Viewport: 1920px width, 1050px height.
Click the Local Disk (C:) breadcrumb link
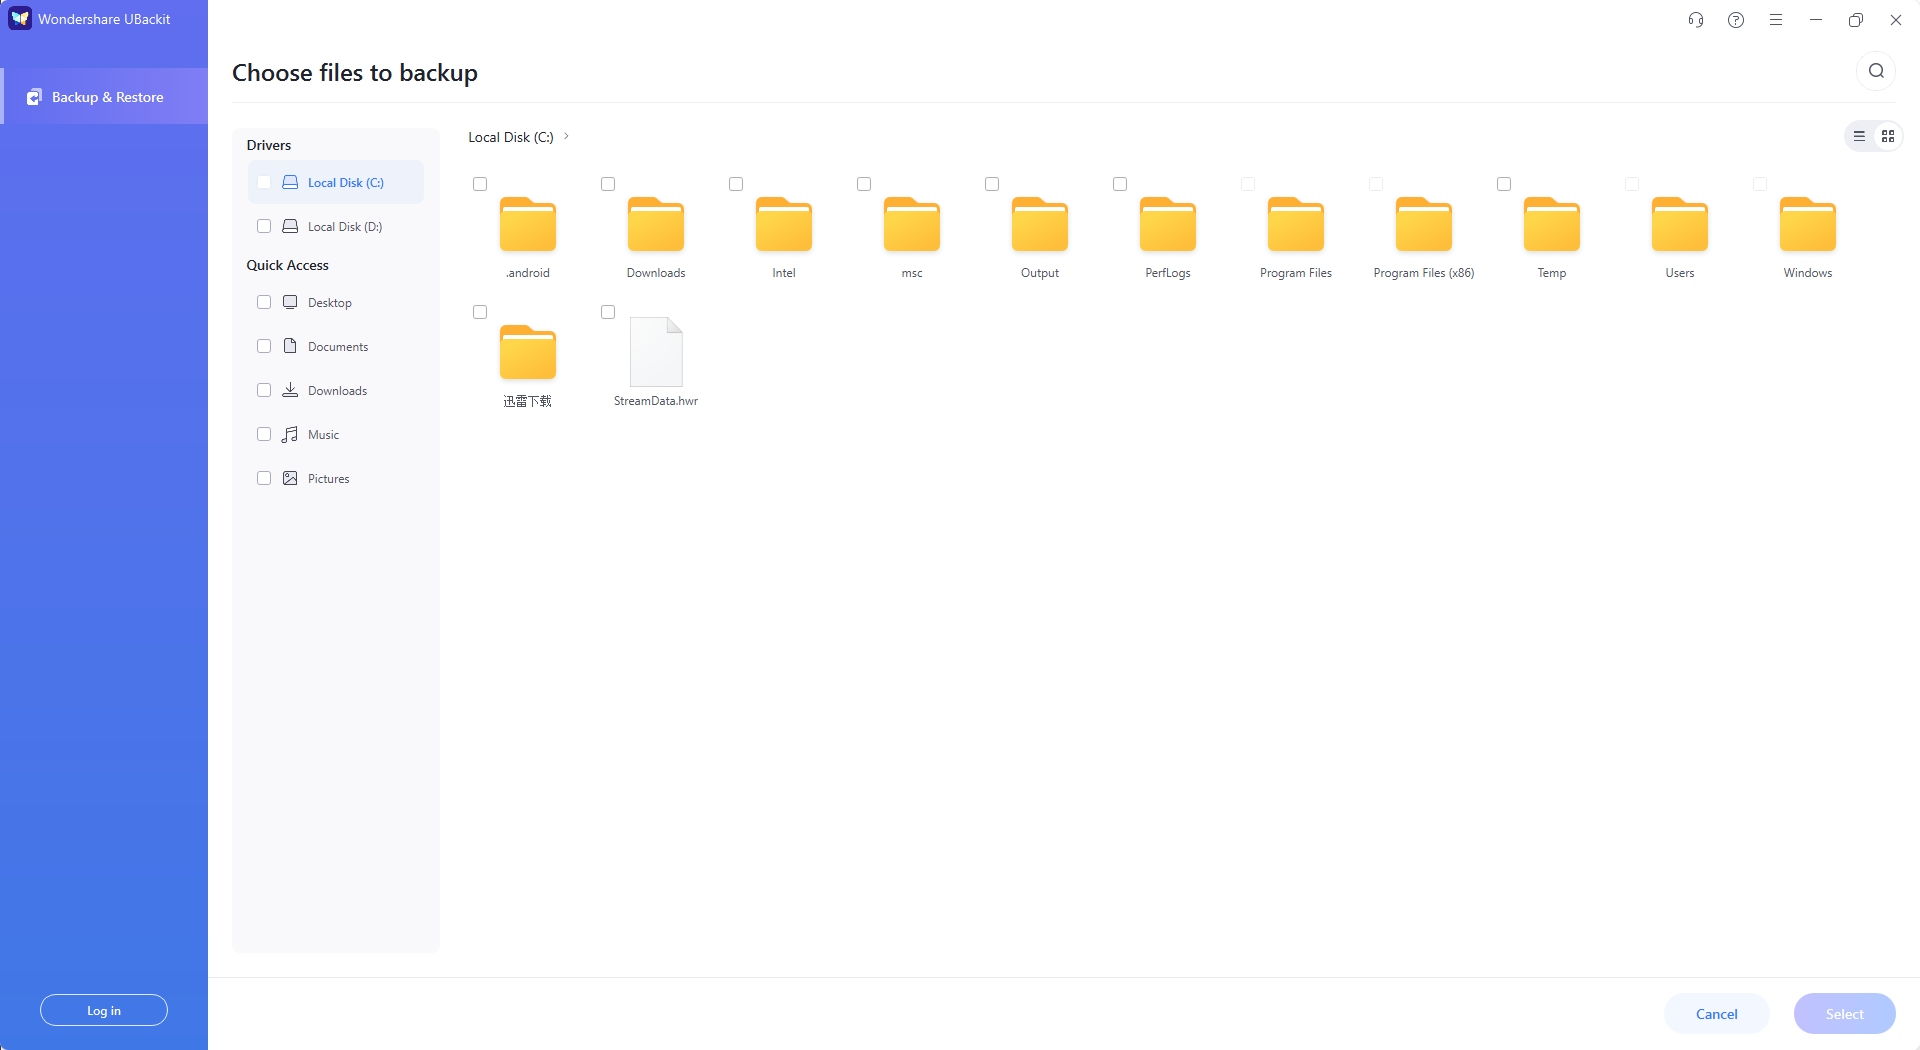[511, 137]
